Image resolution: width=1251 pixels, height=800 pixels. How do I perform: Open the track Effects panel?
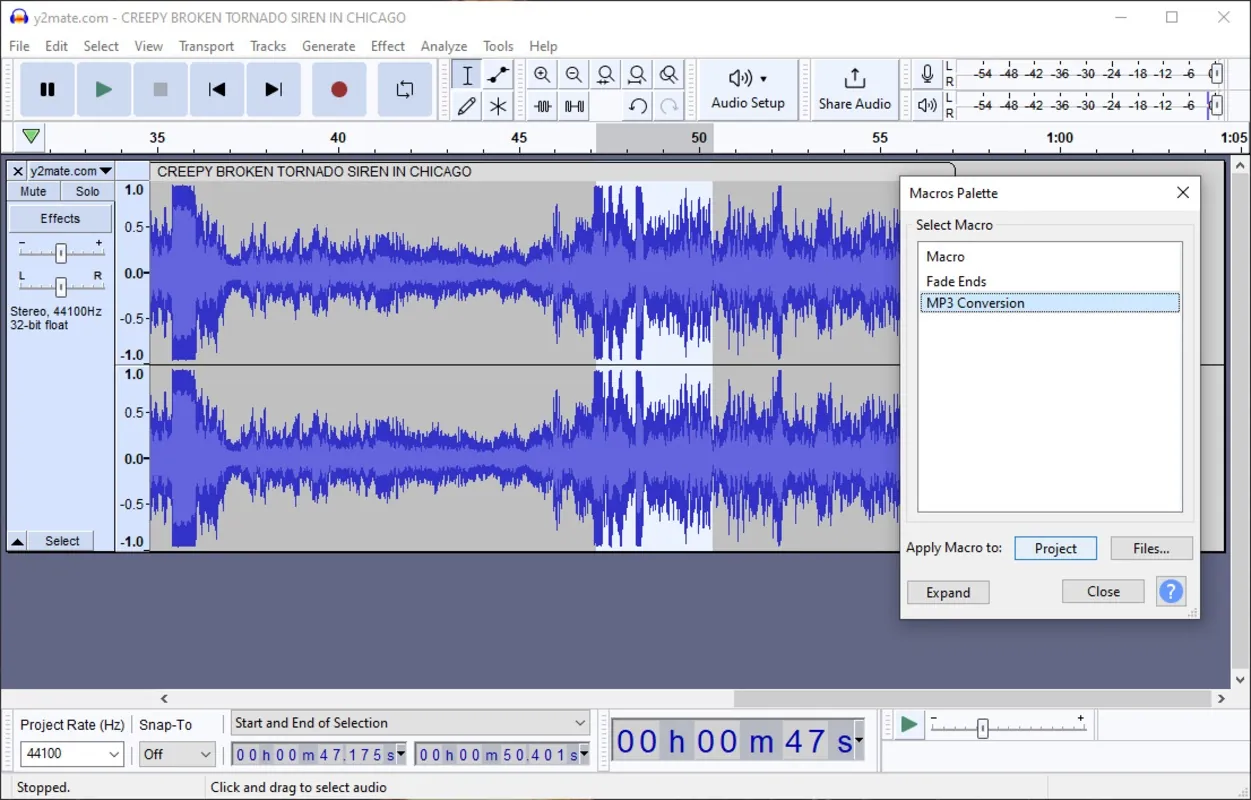pos(60,218)
